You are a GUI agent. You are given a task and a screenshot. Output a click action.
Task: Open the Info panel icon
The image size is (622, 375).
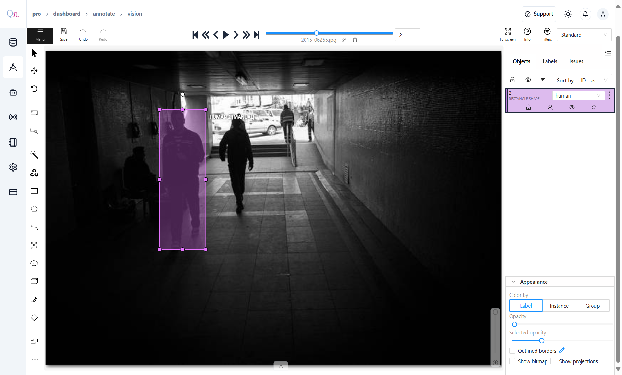527,35
